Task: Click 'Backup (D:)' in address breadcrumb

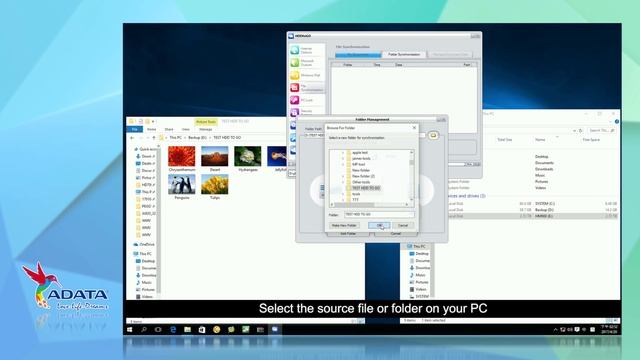Action: point(198,138)
